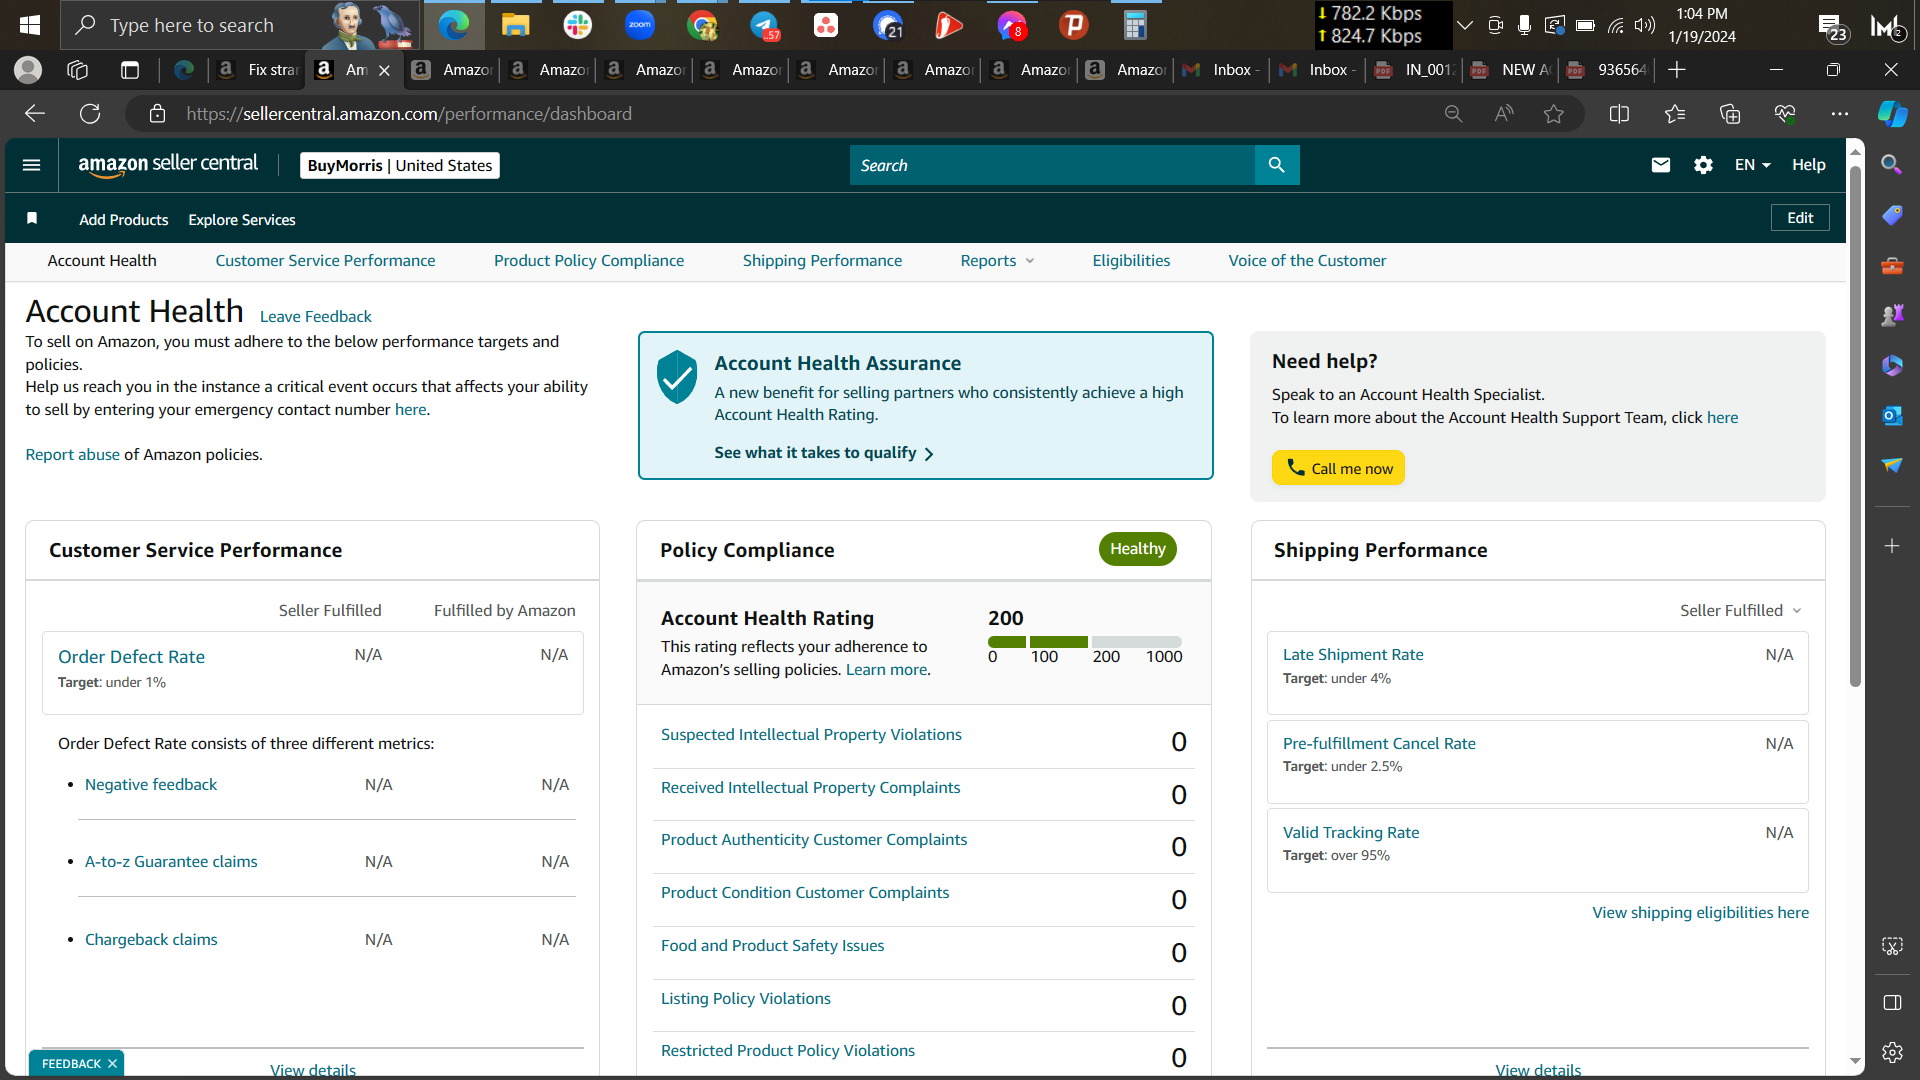Open the Seller Central settings gear
Viewport: 1920px width, 1080px height.
pos(1704,165)
